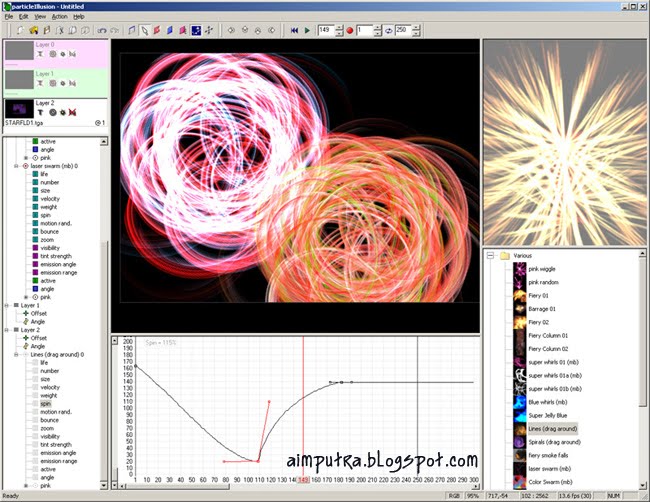Open the File menu

[x=9, y=17]
